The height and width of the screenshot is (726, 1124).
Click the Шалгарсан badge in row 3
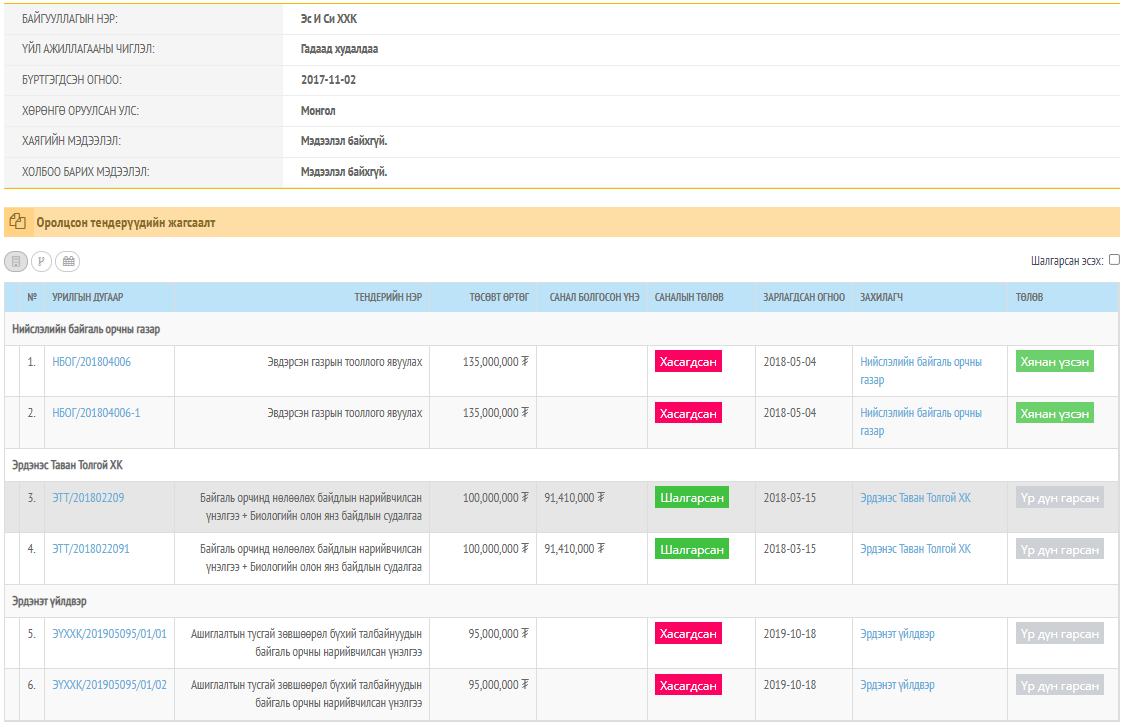pos(692,498)
